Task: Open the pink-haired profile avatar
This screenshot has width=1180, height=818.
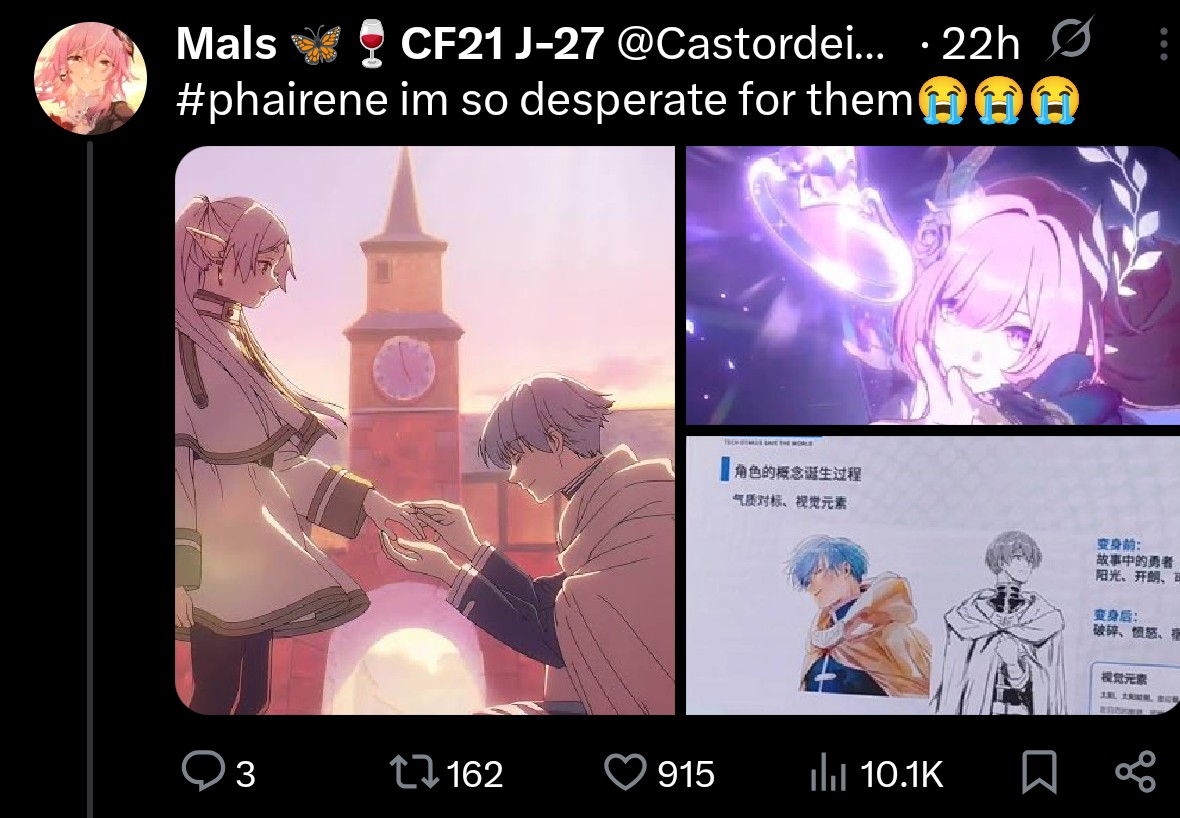Action: click(90, 78)
